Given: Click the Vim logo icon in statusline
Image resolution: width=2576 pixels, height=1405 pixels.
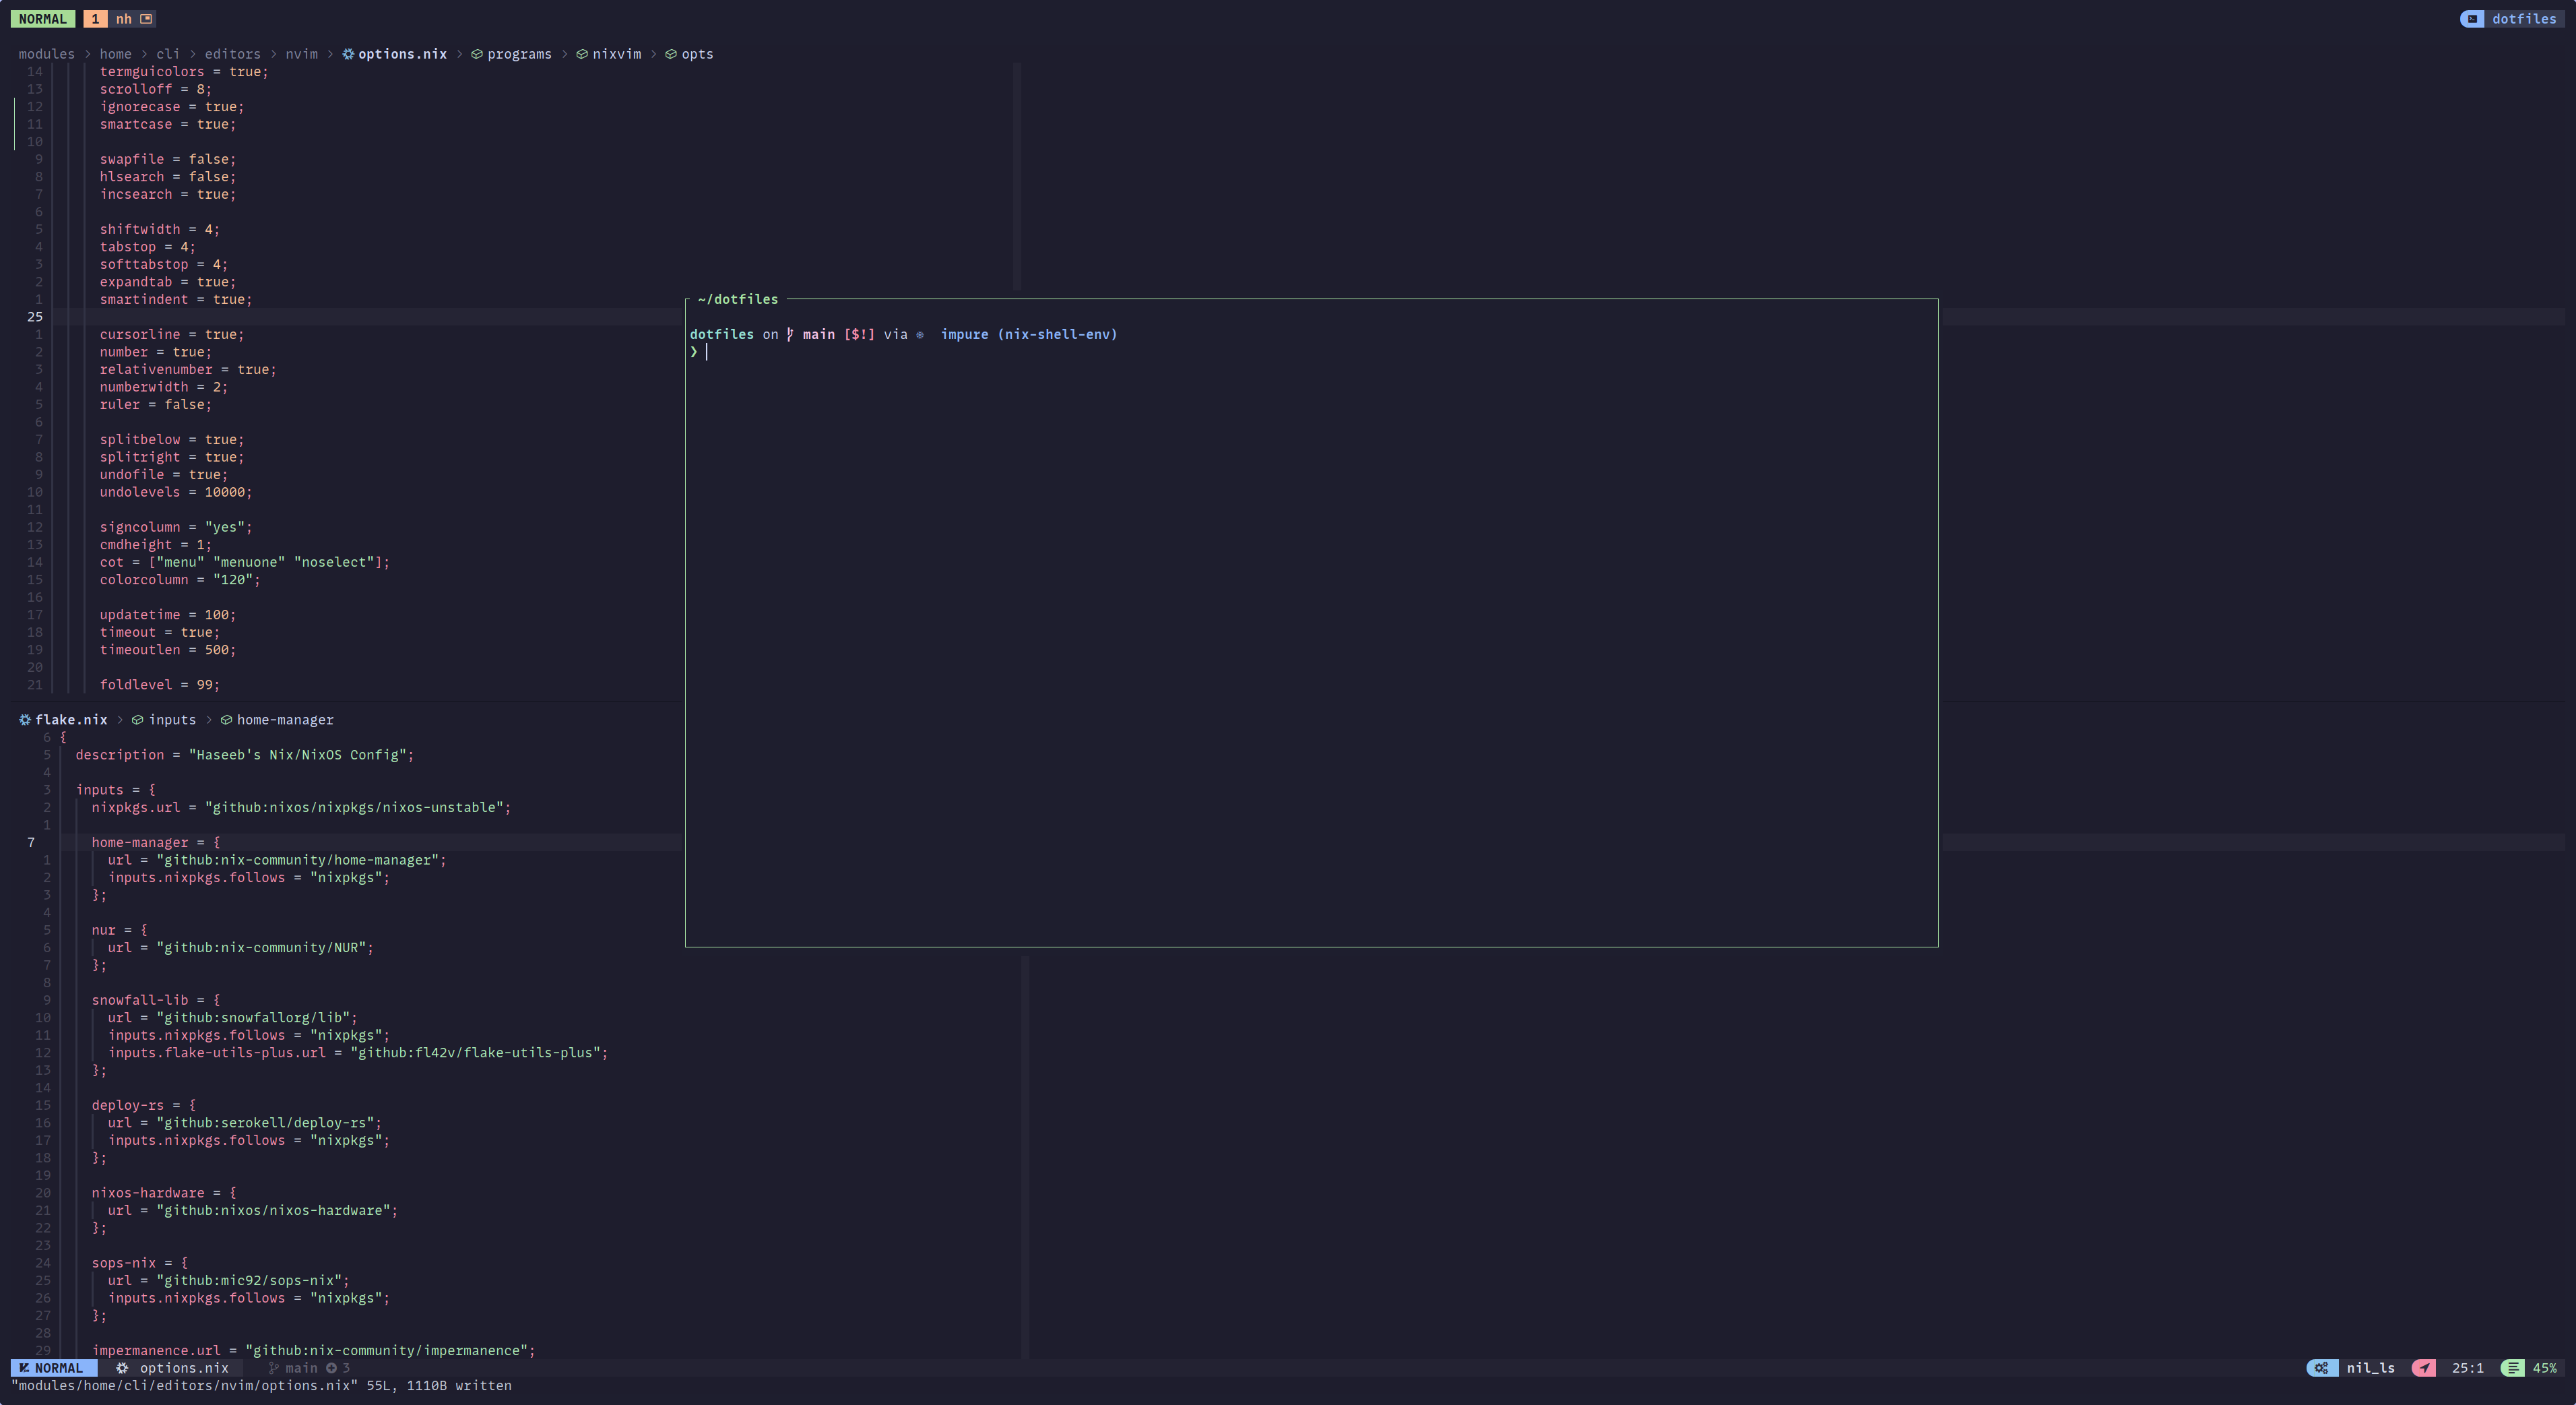Looking at the screenshot, I should coord(24,1368).
